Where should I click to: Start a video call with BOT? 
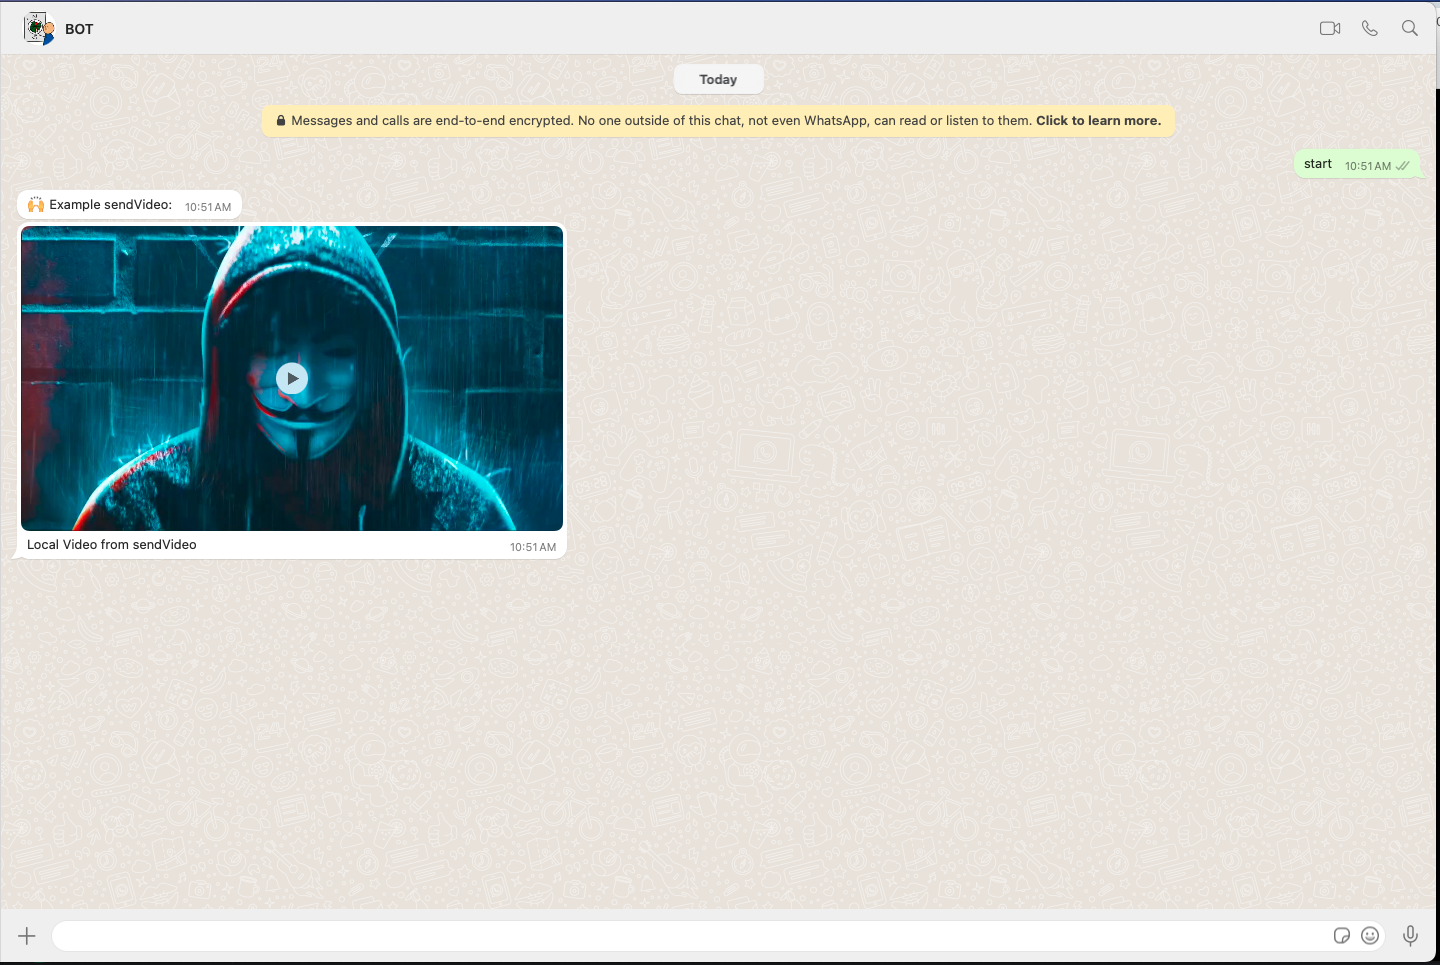(x=1330, y=28)
